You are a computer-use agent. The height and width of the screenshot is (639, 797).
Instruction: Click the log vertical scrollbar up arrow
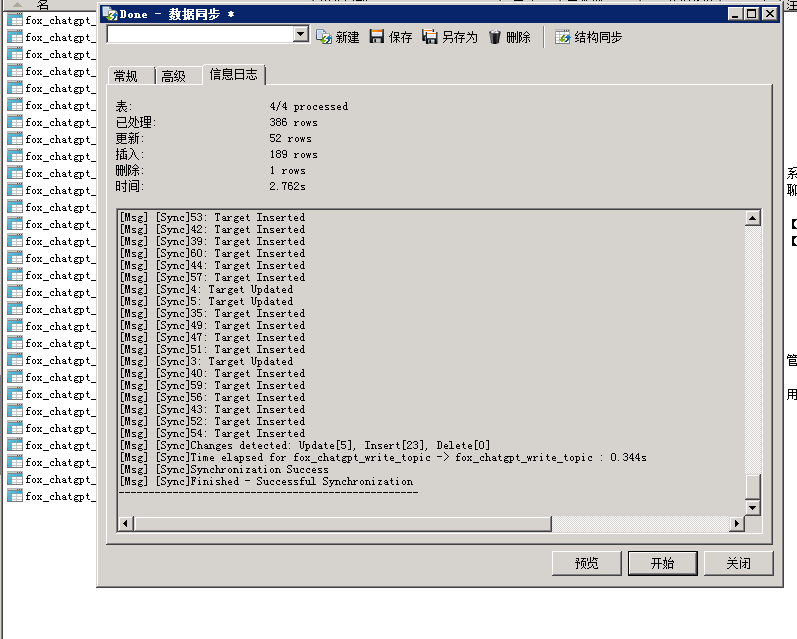(x=753, y=218)
